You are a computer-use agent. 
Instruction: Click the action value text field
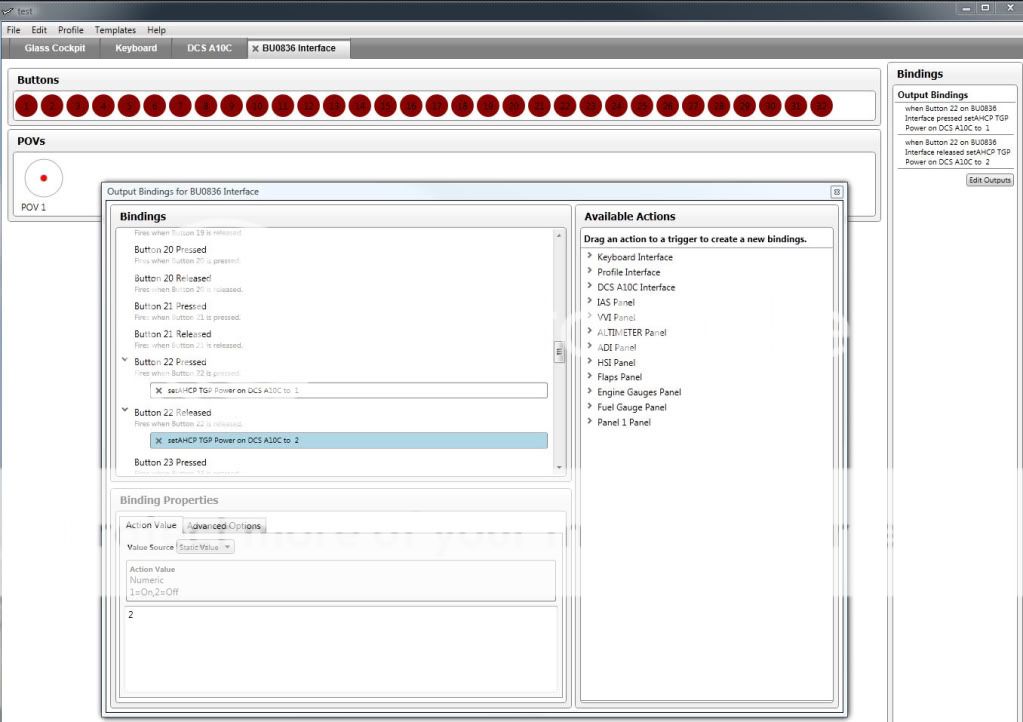pyautogui.click(x=340, y=648)
